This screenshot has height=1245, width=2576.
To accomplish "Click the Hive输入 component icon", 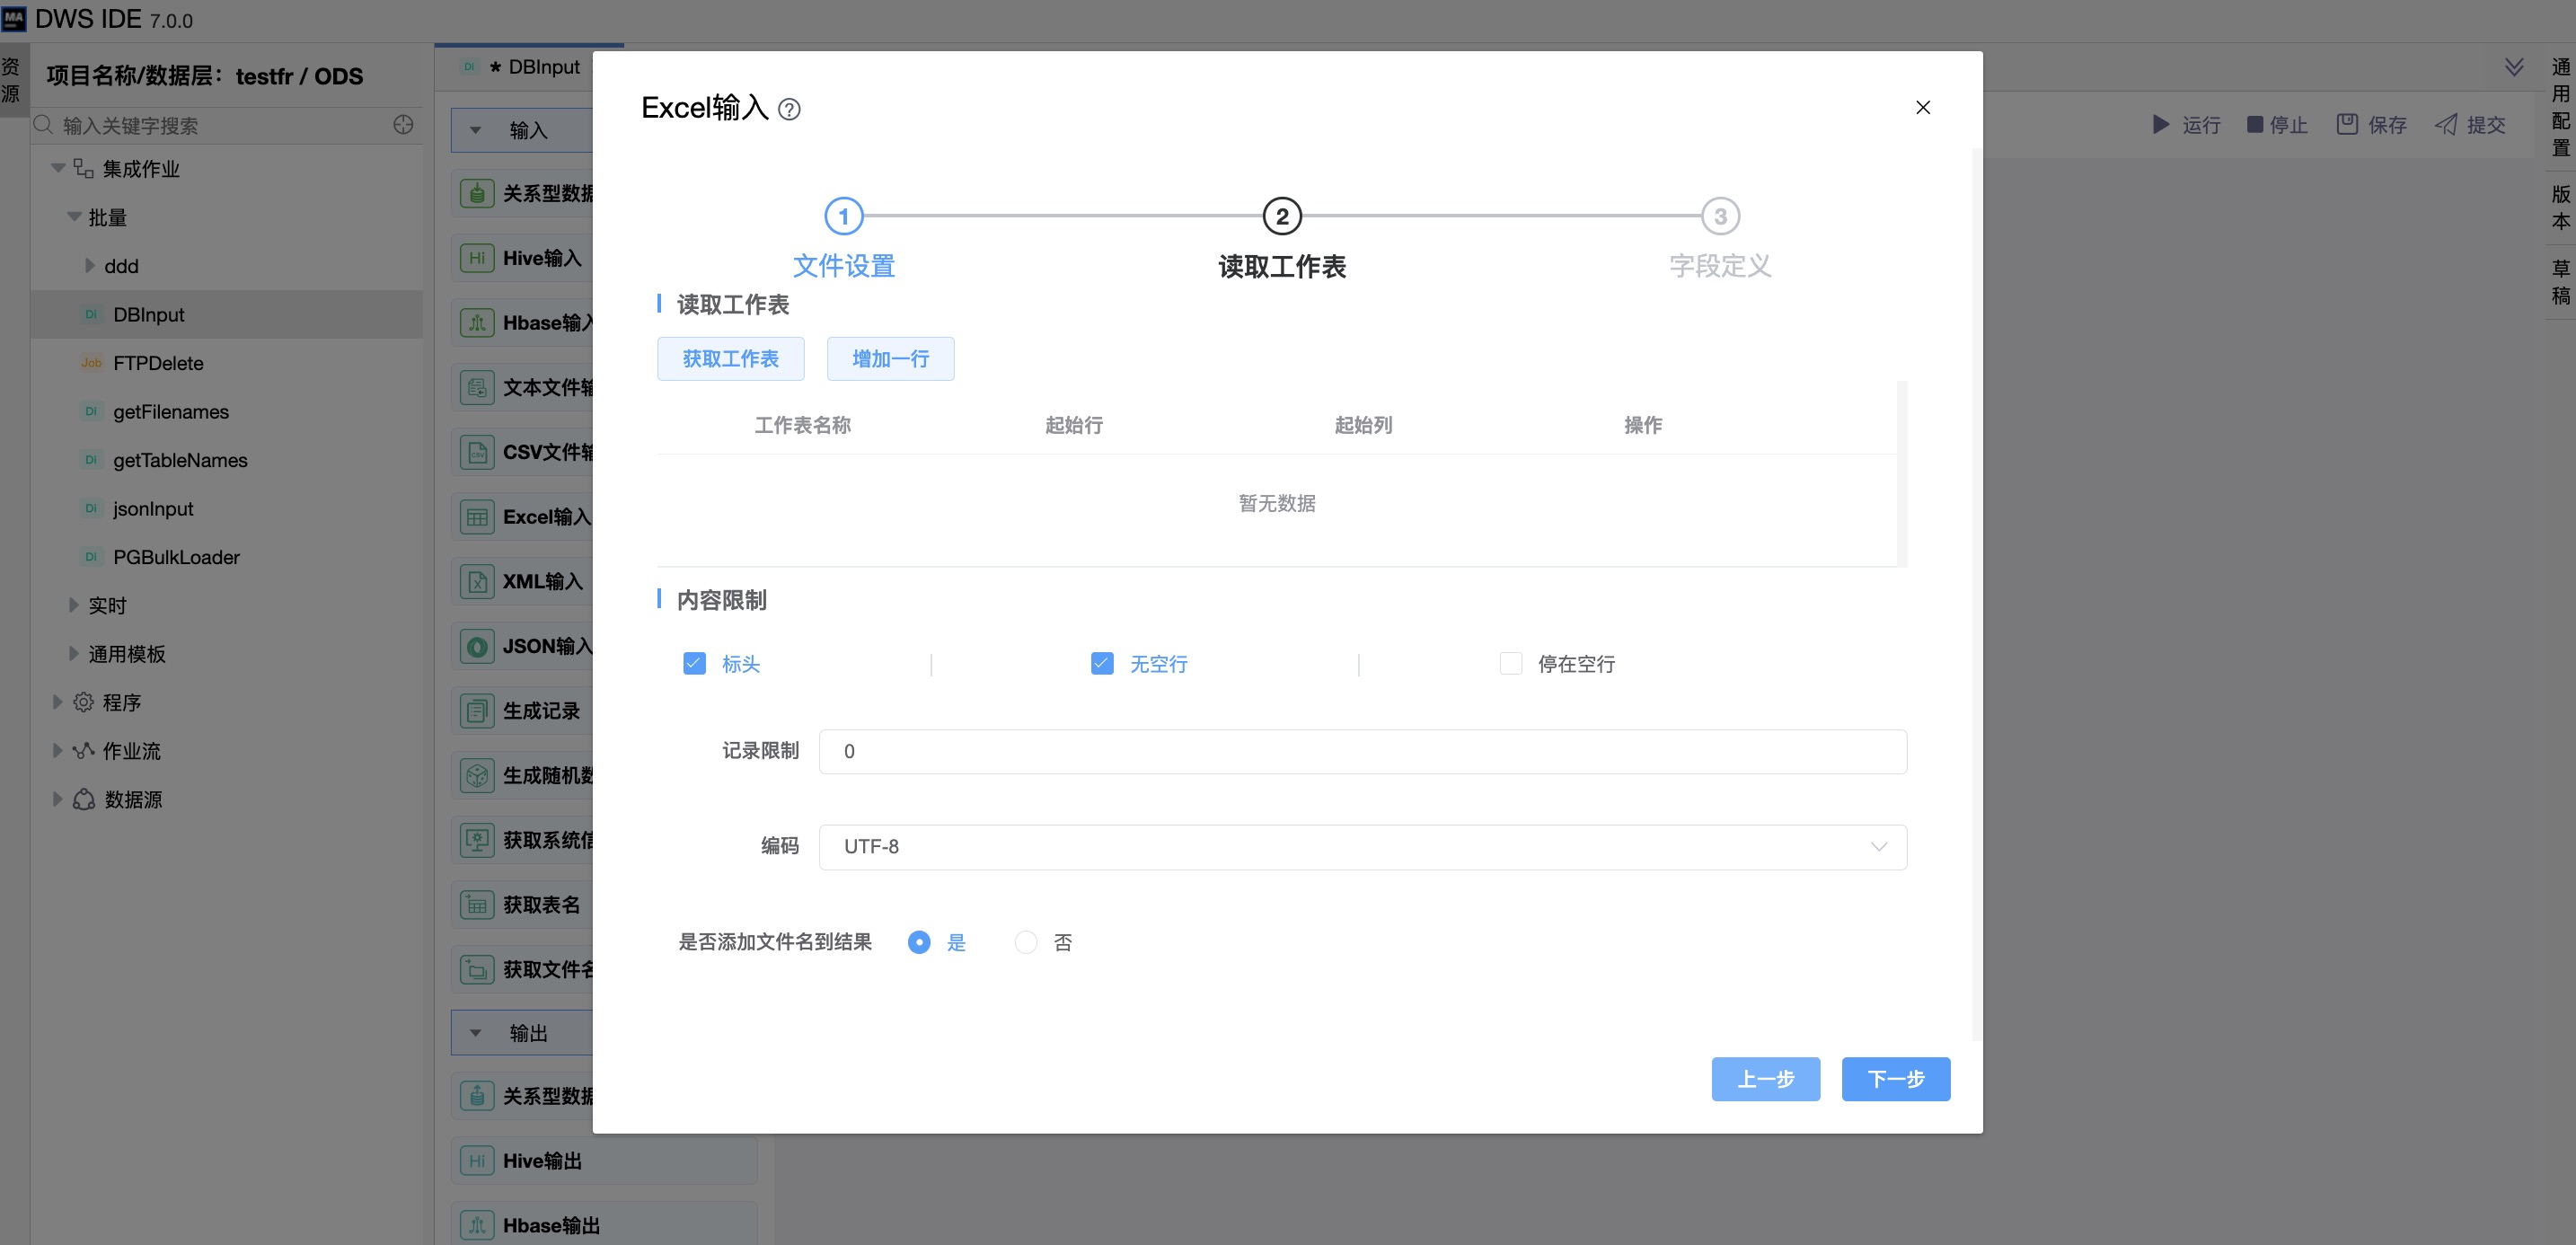I will point(477,258).
